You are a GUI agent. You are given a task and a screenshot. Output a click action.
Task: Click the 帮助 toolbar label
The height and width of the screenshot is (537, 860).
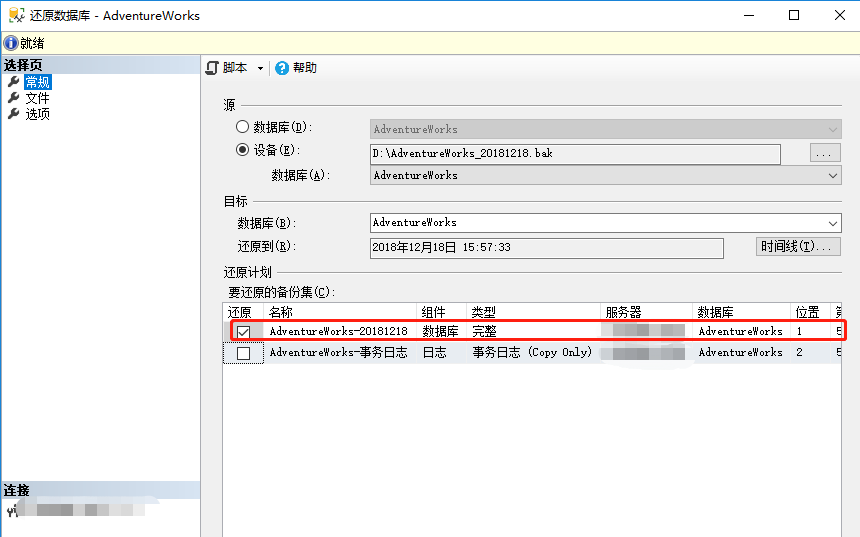305,68
